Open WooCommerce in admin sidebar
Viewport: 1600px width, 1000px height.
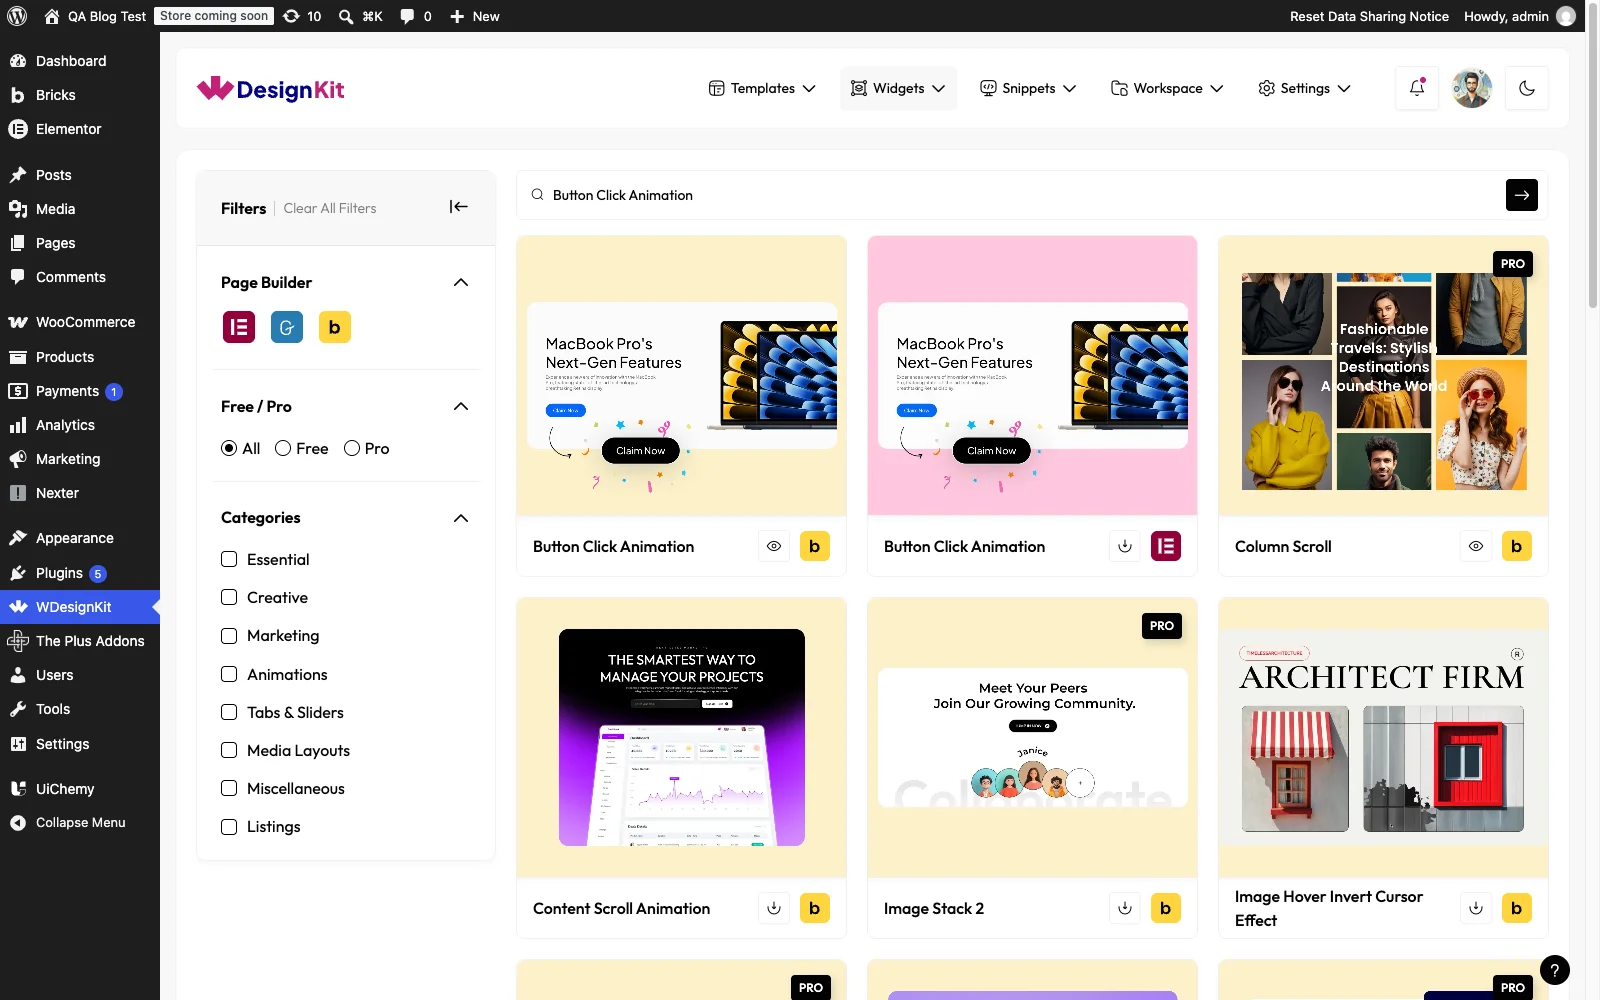[x=80, y=322]
